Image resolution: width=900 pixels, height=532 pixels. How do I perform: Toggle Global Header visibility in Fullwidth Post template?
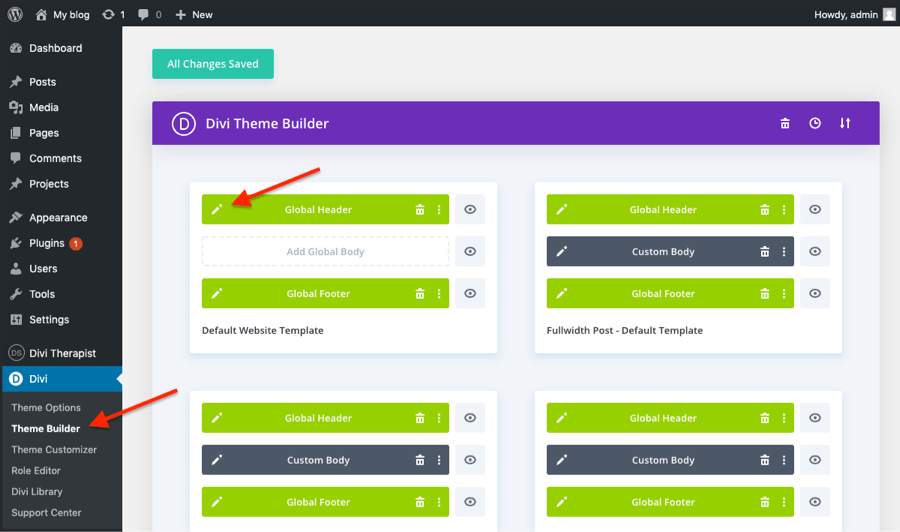pyautogui.click(x=815, y=209)
